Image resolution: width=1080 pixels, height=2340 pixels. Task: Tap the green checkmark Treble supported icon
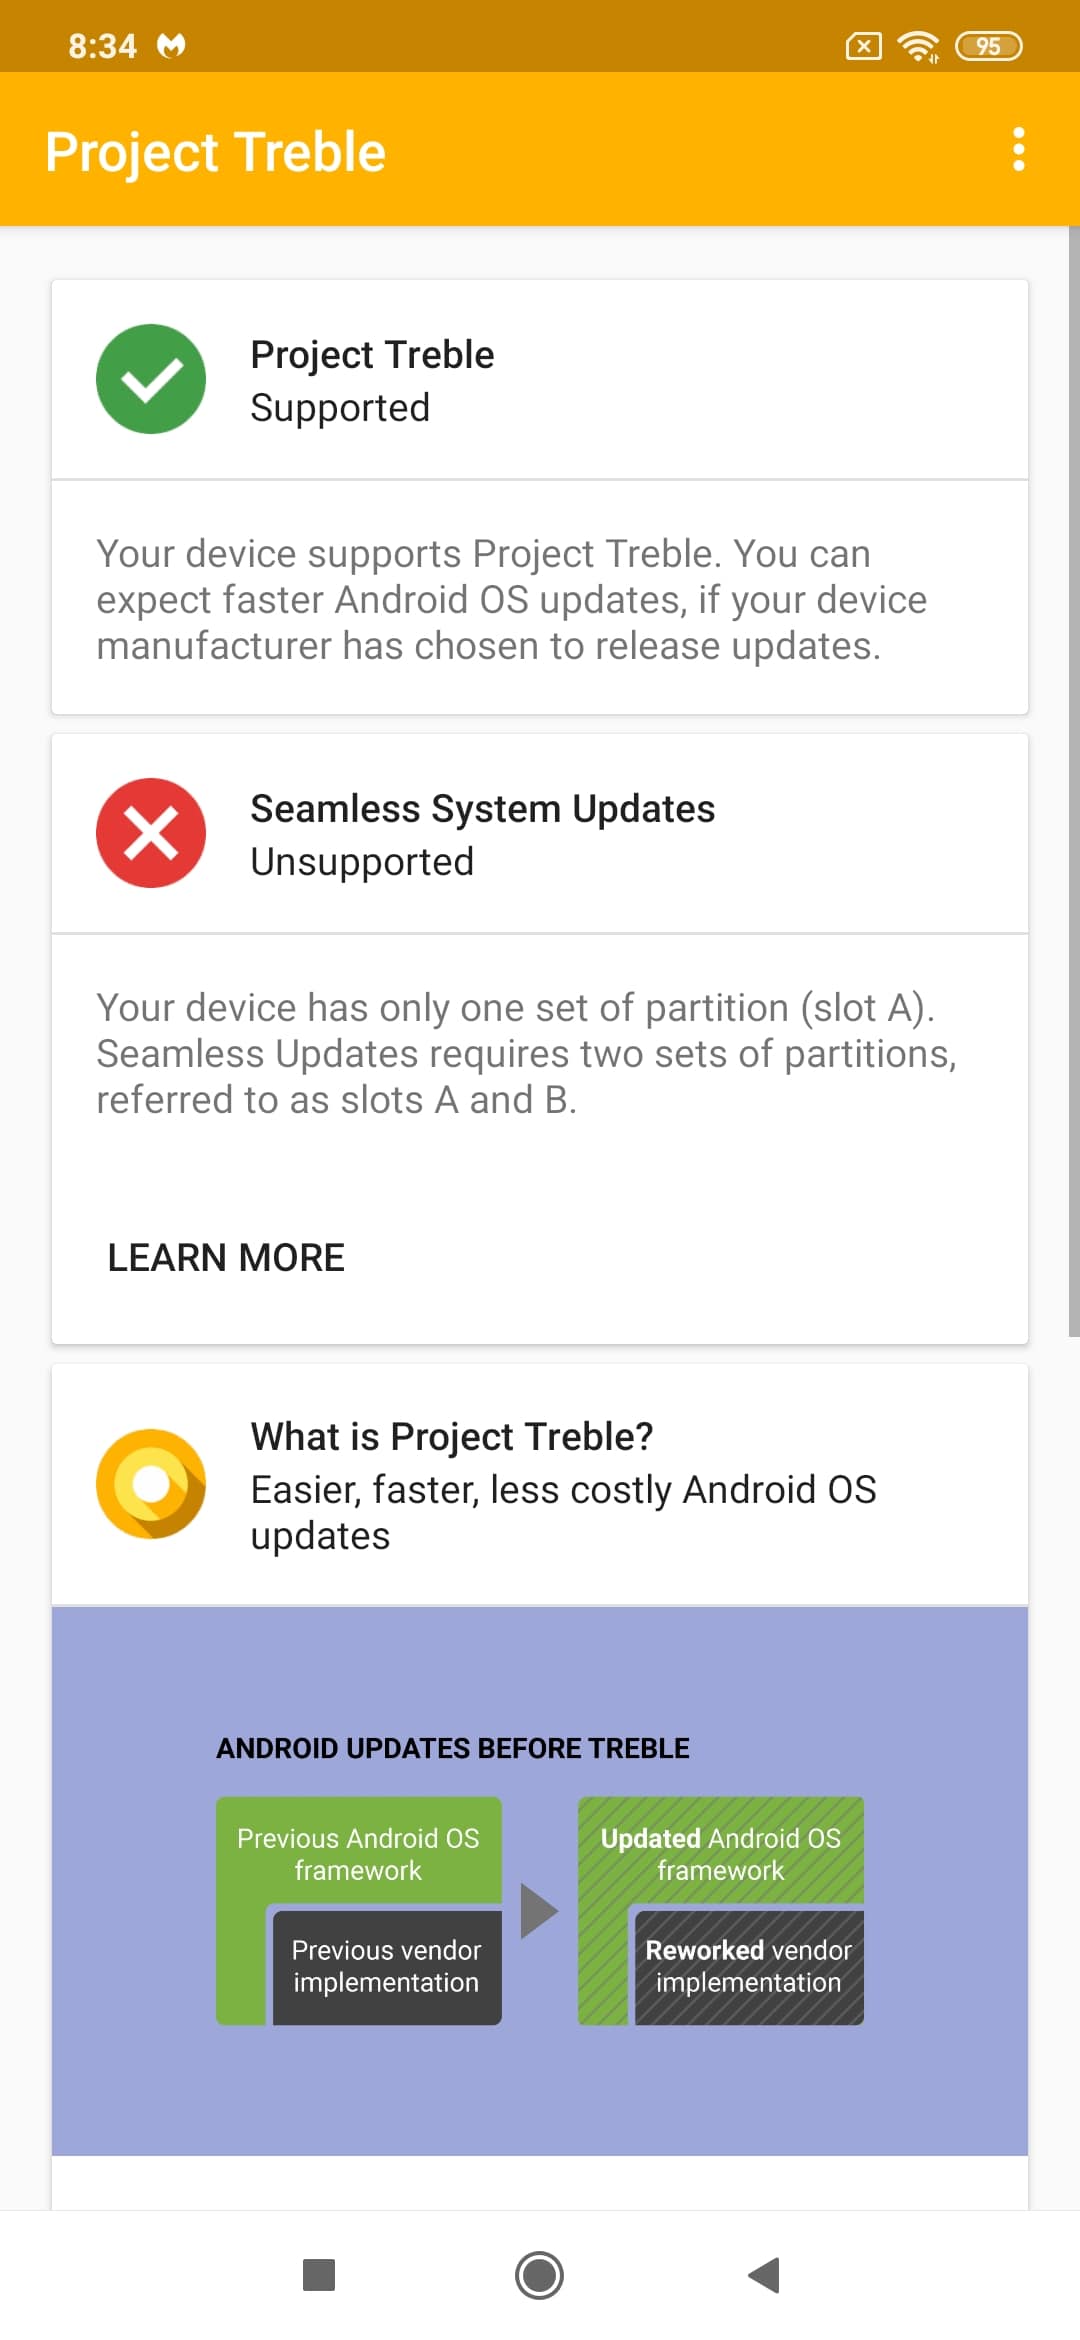point(151,379)
